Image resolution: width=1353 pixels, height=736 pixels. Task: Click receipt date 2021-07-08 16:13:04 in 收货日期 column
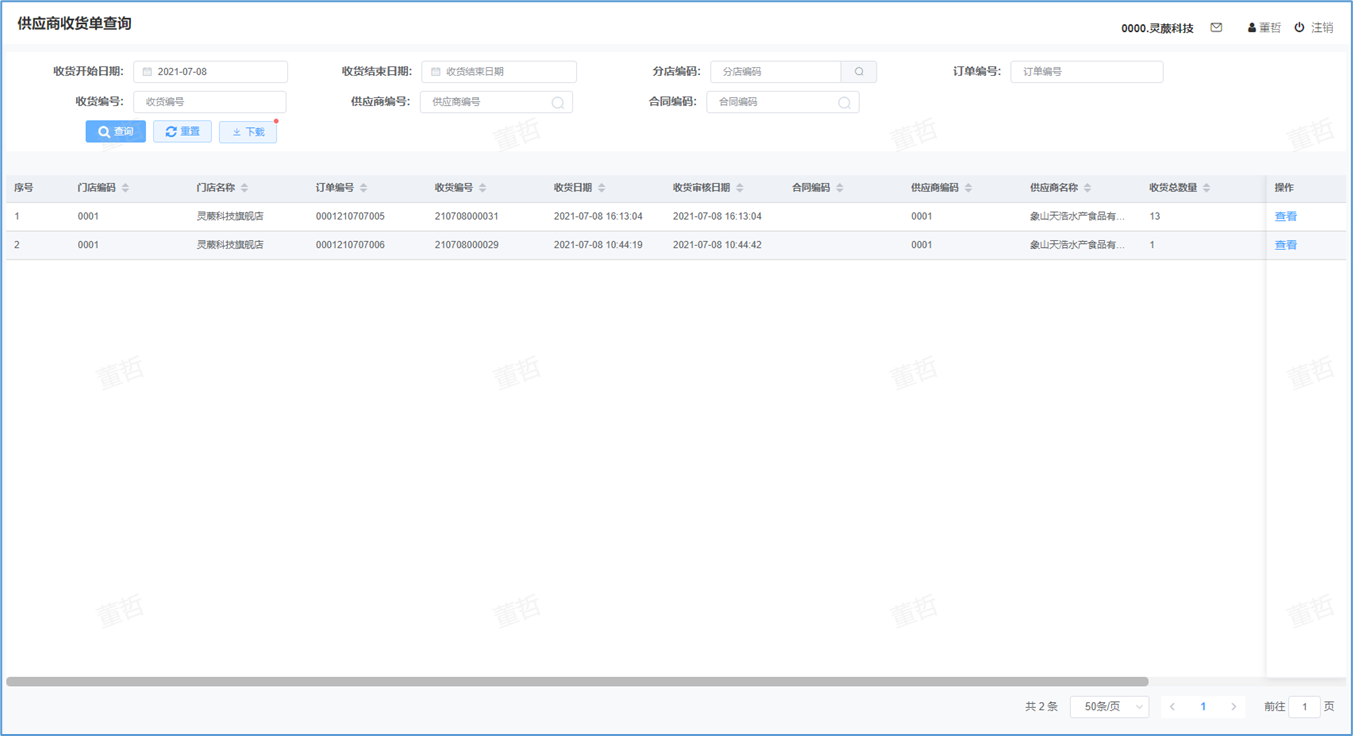(598, 217)
